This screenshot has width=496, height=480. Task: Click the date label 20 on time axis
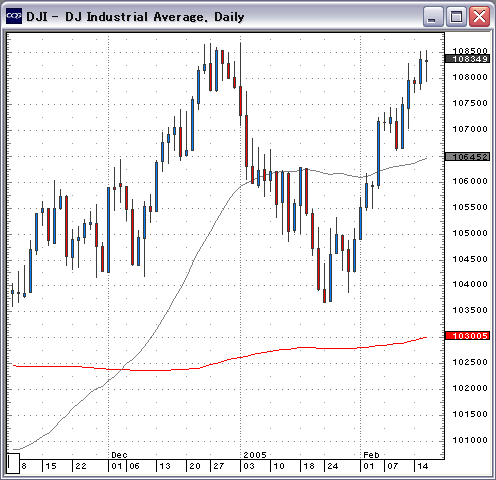tap(195, 466)
